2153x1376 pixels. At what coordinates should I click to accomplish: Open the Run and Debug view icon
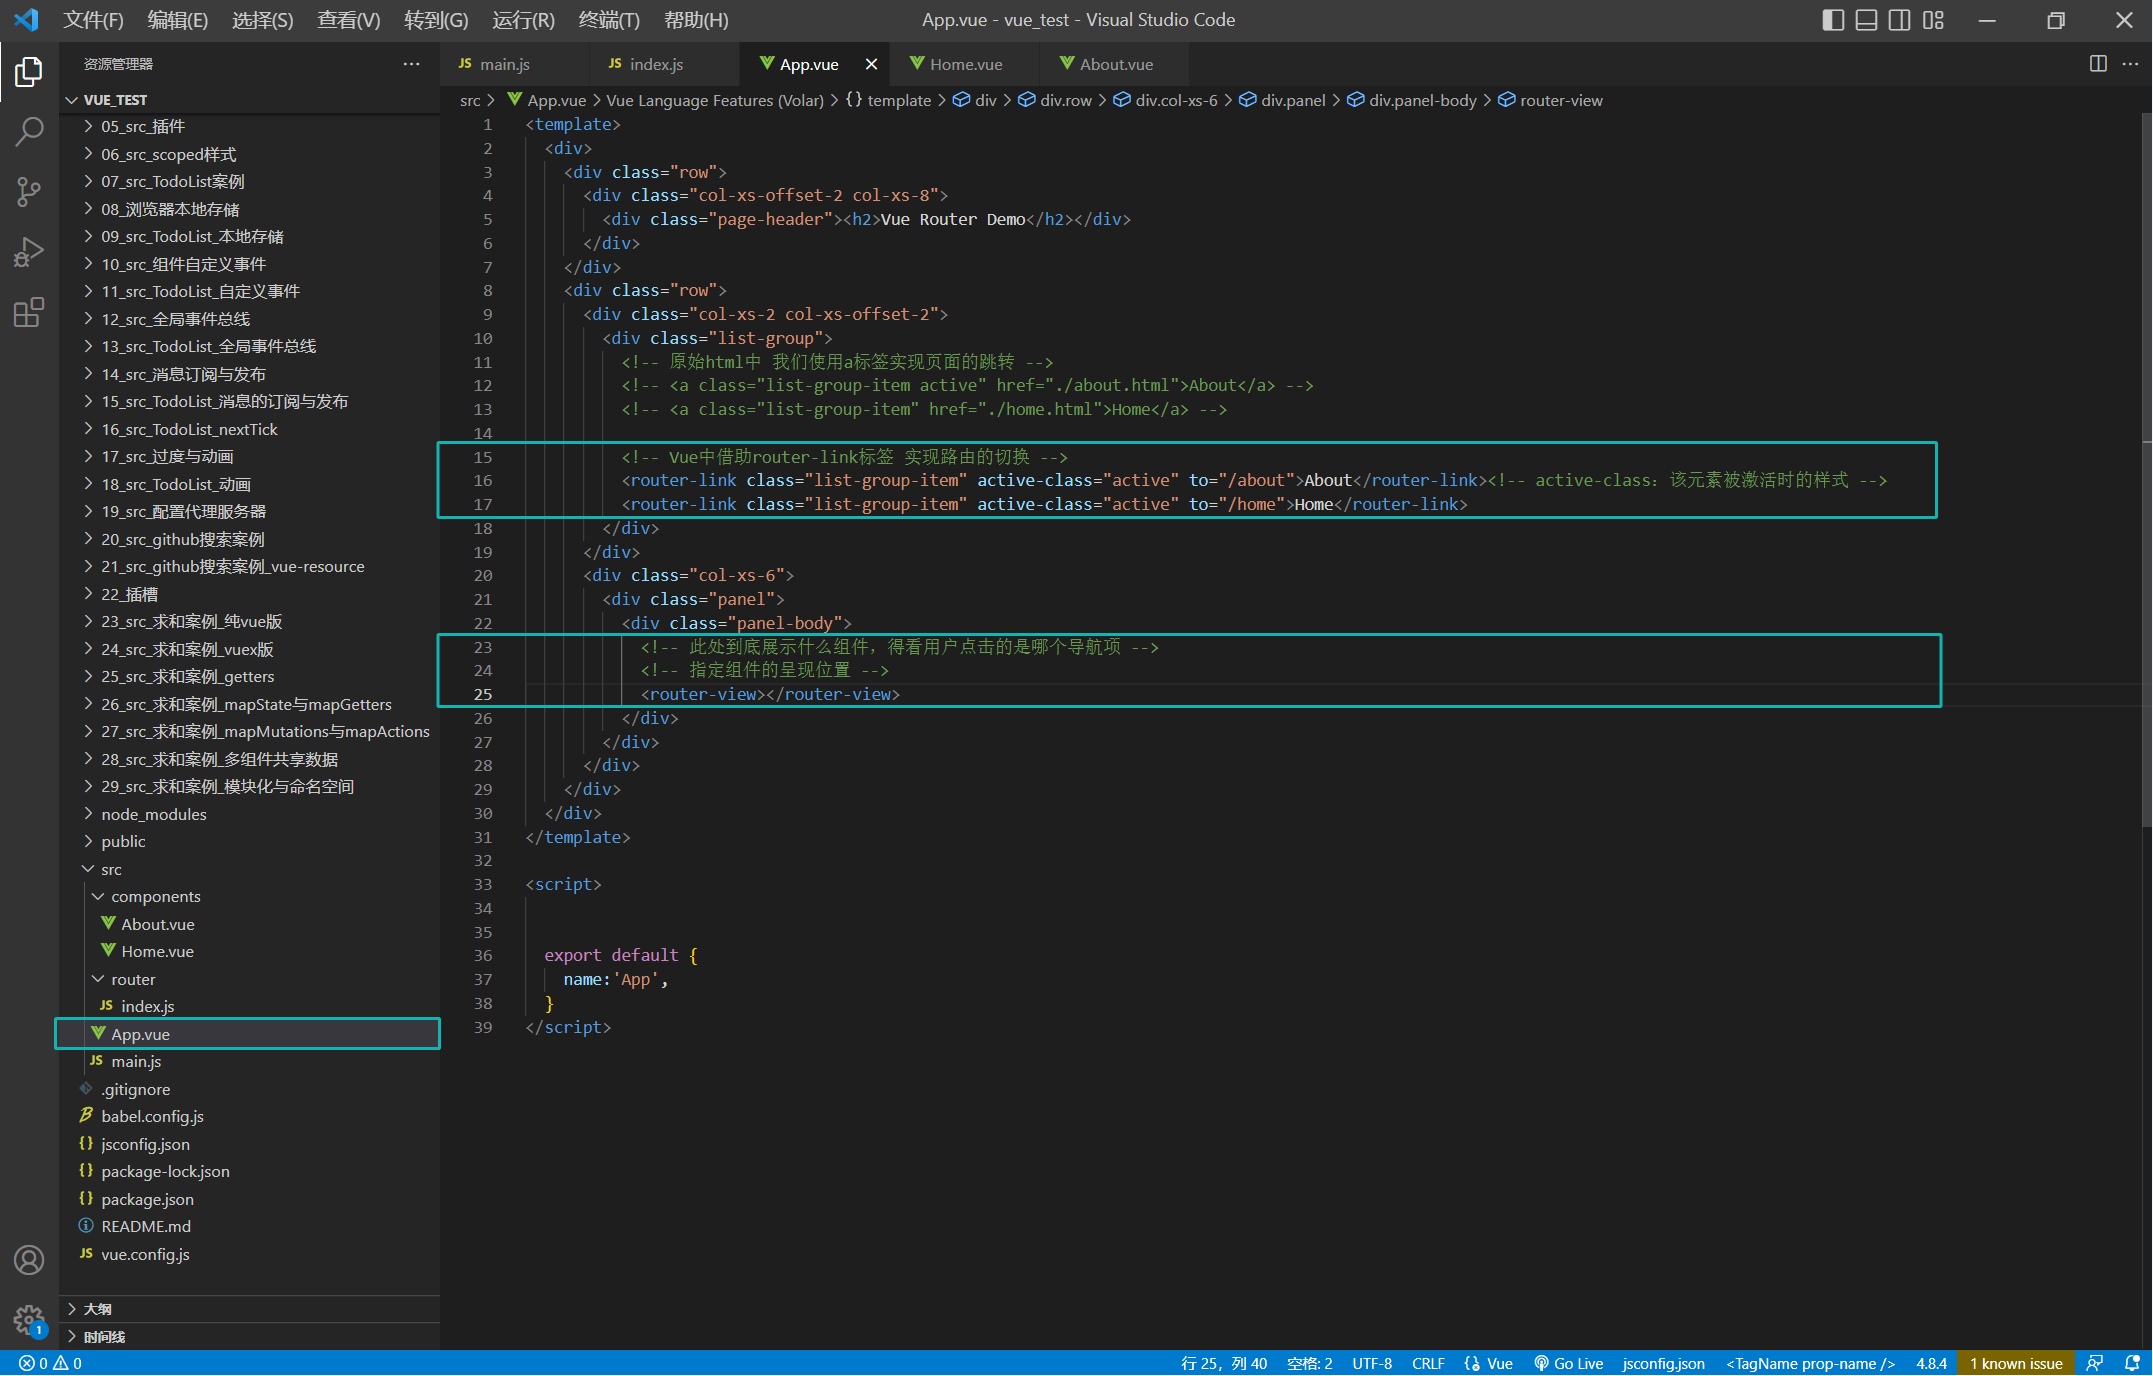(x=29, y=252)
